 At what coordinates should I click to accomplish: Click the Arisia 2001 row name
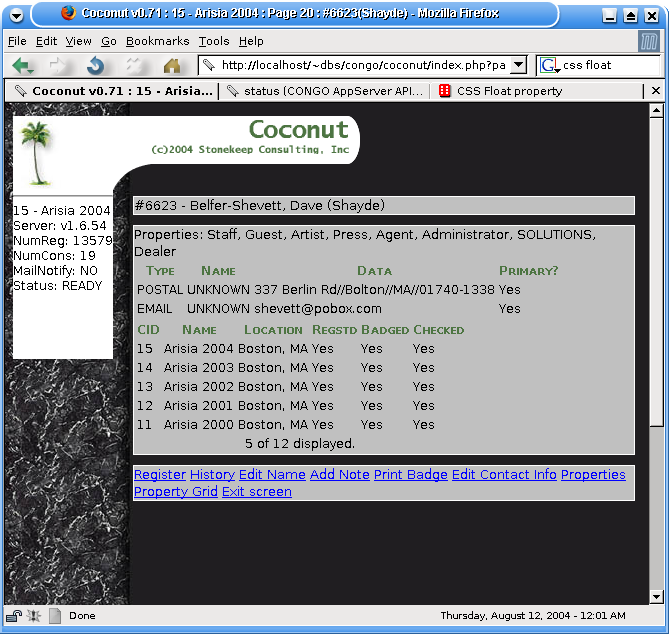point(198,405)
